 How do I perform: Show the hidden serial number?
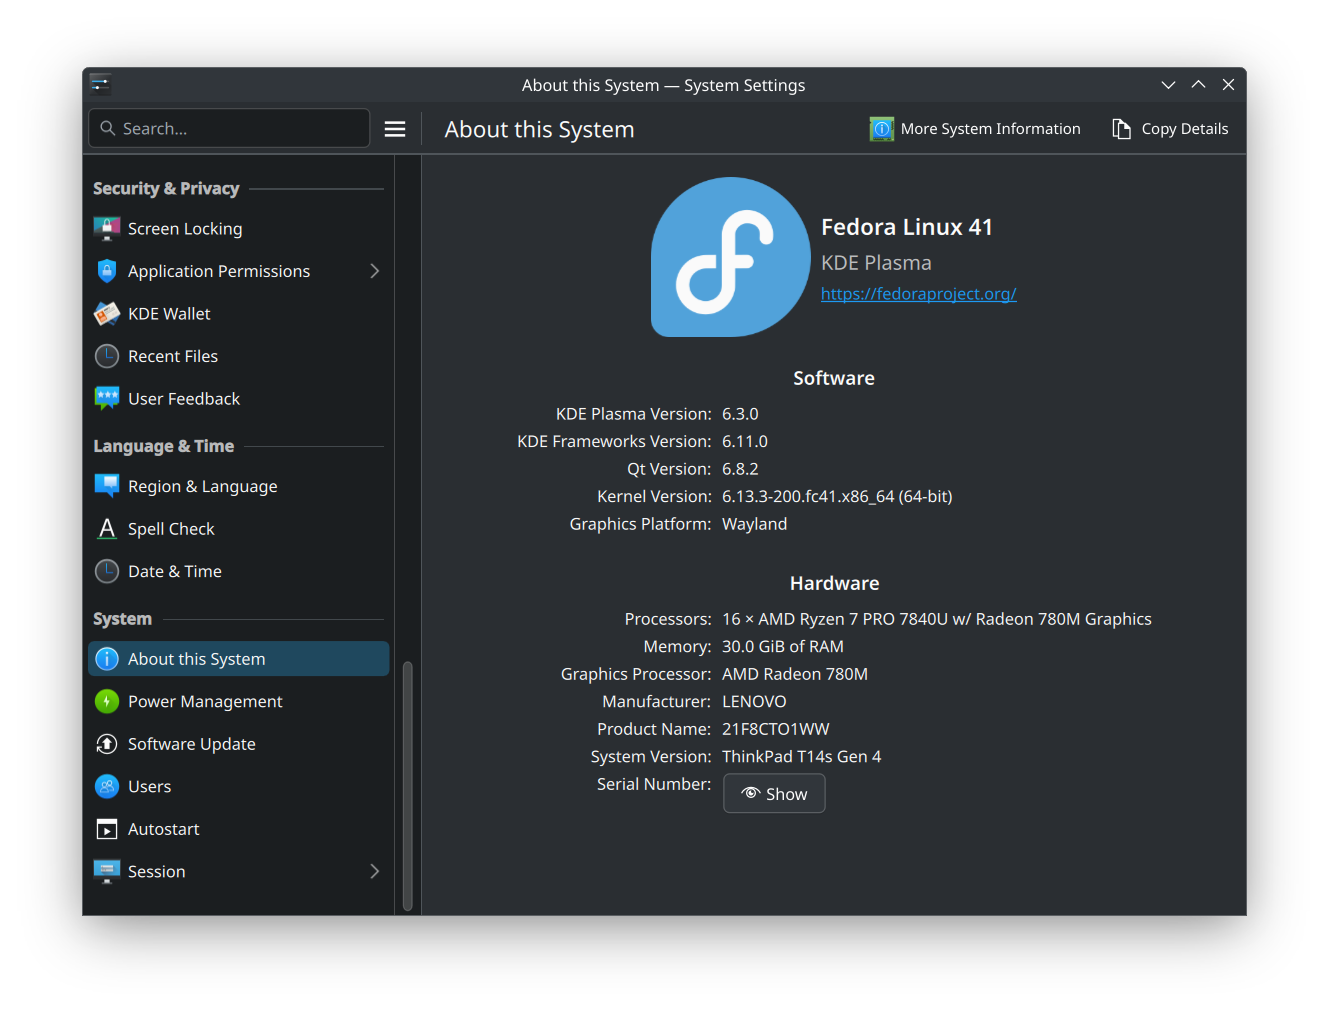click(x=774, y=794)
